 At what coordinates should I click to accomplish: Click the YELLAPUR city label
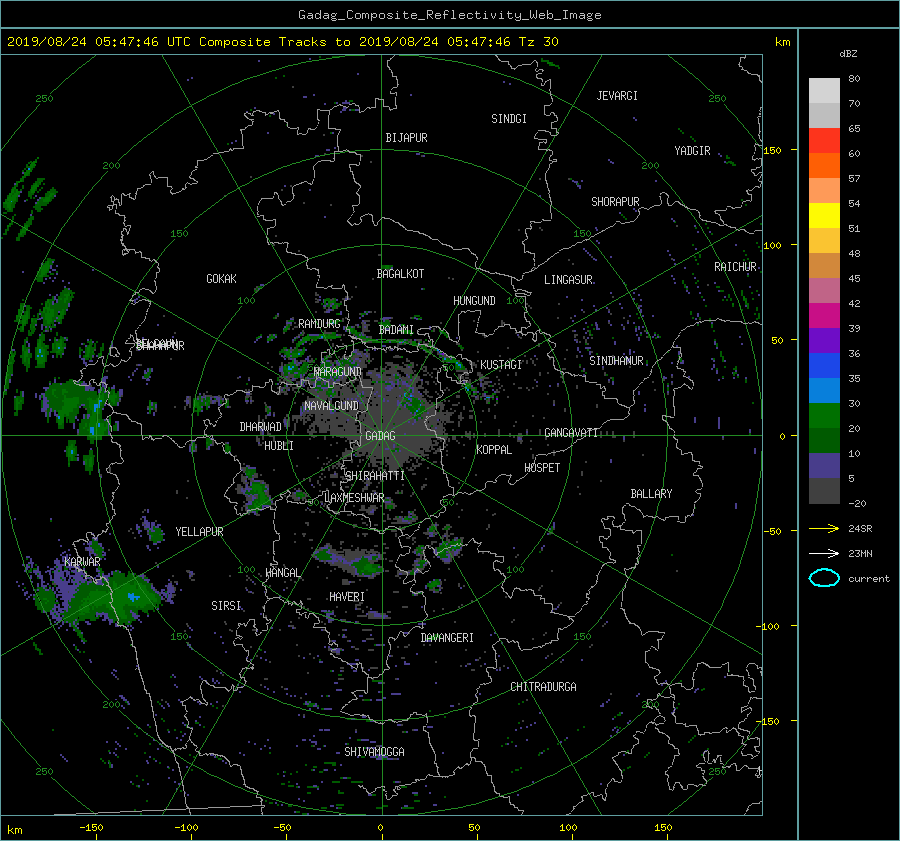pos(199,532)
